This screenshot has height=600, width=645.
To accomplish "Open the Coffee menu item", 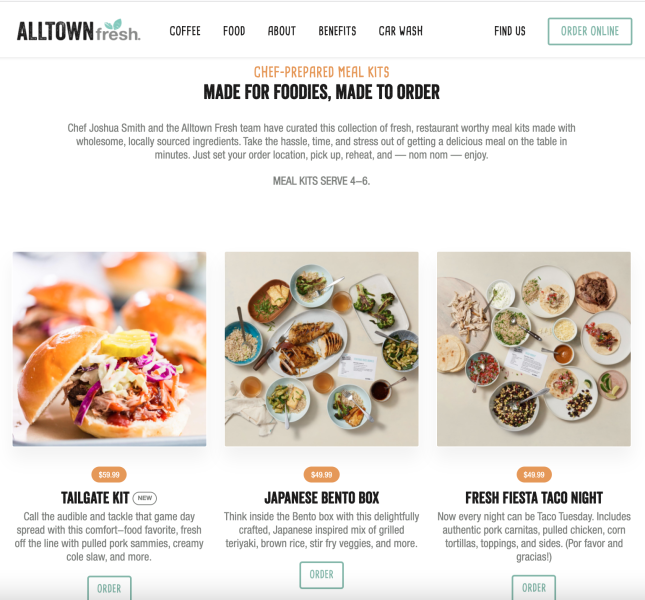I will (x=185, y=31).
